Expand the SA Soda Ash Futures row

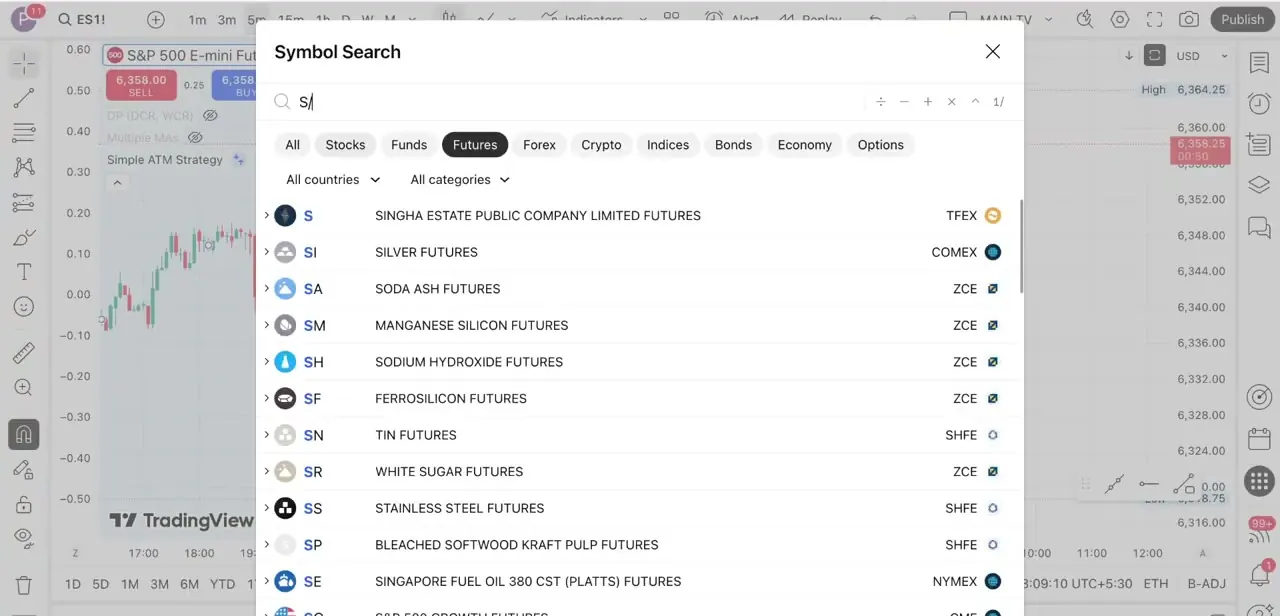266,288
